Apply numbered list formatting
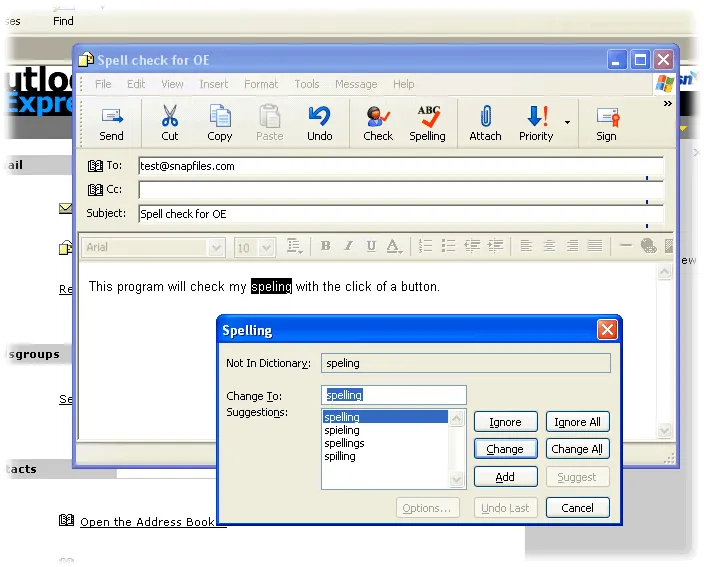This screenshot has height=567, width=704. pos(425,246)
